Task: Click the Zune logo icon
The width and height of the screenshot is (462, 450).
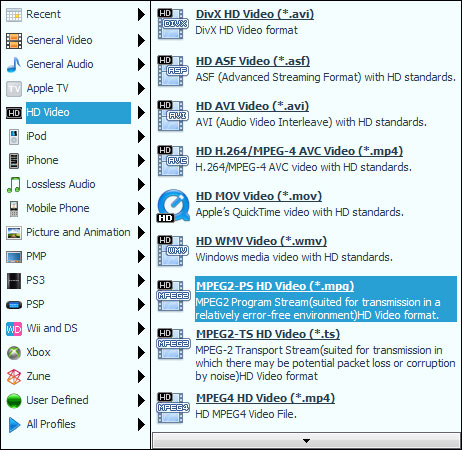Action: point(14,377)
